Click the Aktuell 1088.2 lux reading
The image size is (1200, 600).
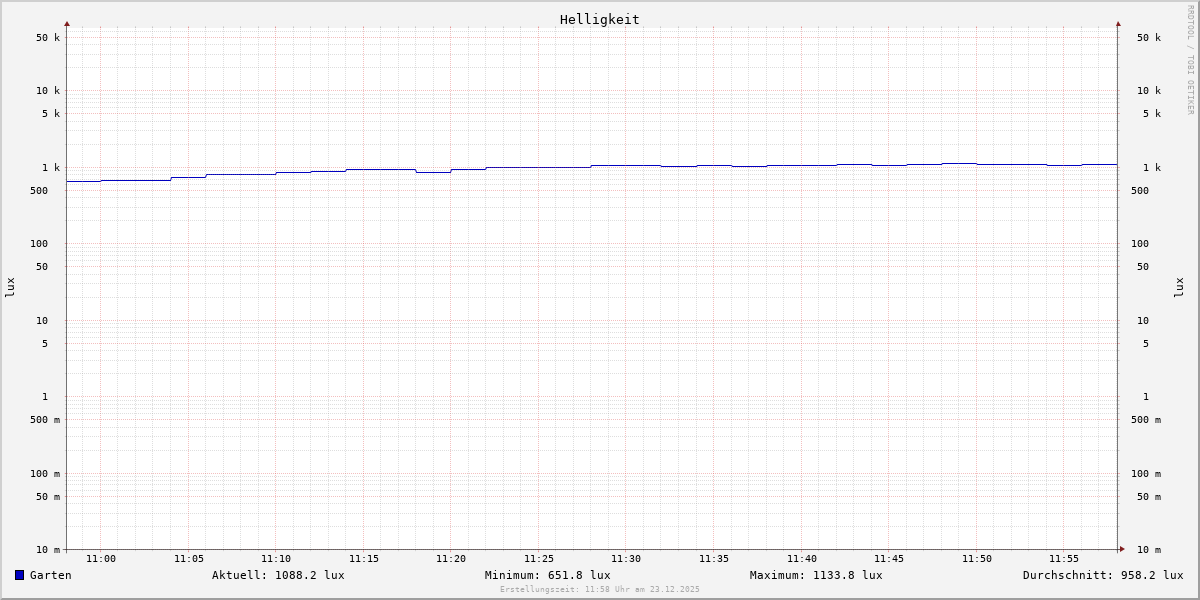[278, 575]
